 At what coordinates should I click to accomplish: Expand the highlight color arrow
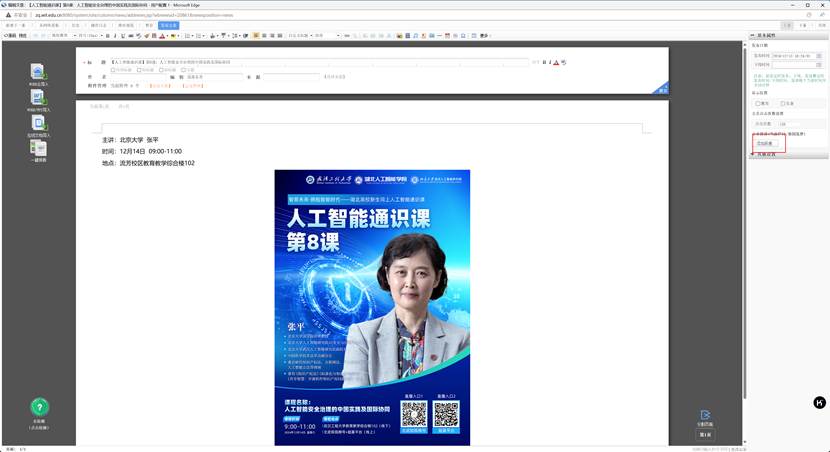click(178, 35)
